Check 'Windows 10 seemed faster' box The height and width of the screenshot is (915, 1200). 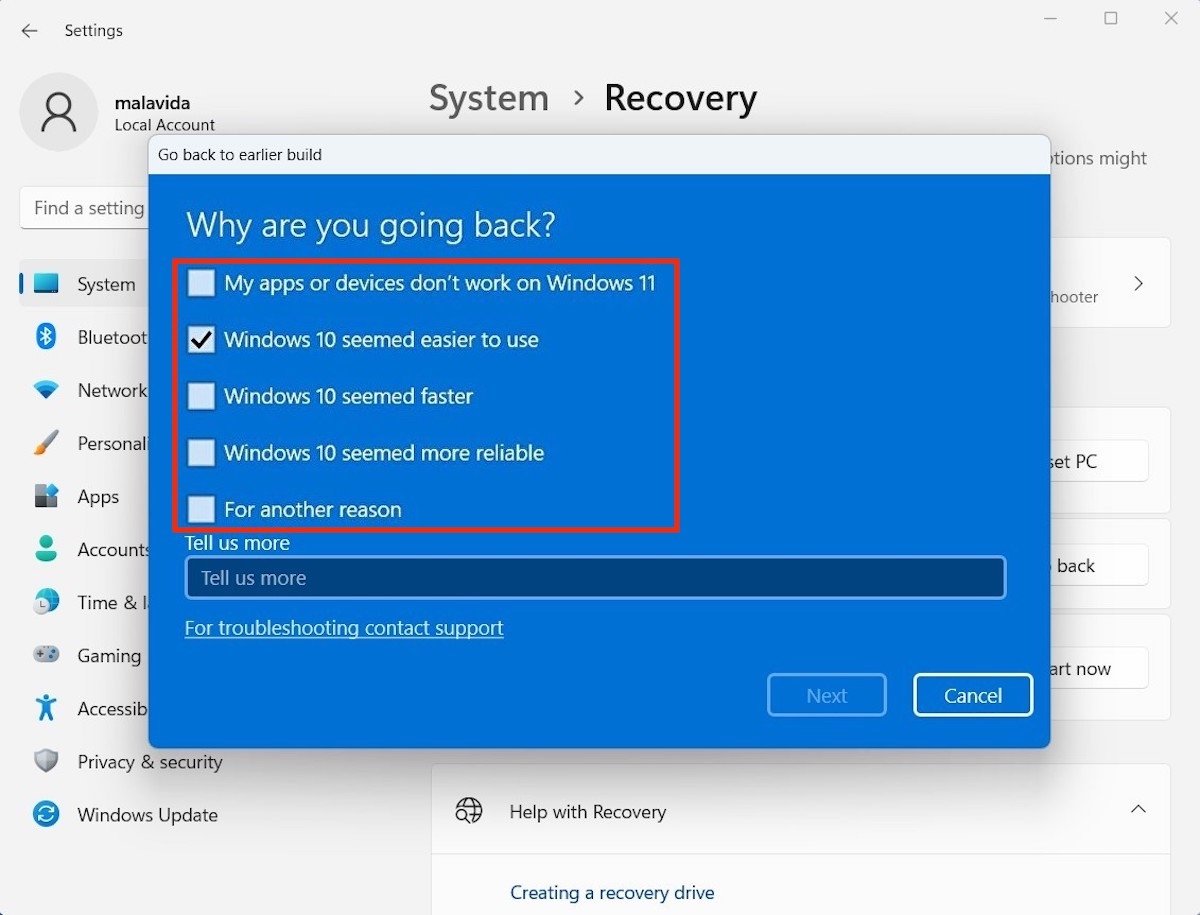coord(202,396)
